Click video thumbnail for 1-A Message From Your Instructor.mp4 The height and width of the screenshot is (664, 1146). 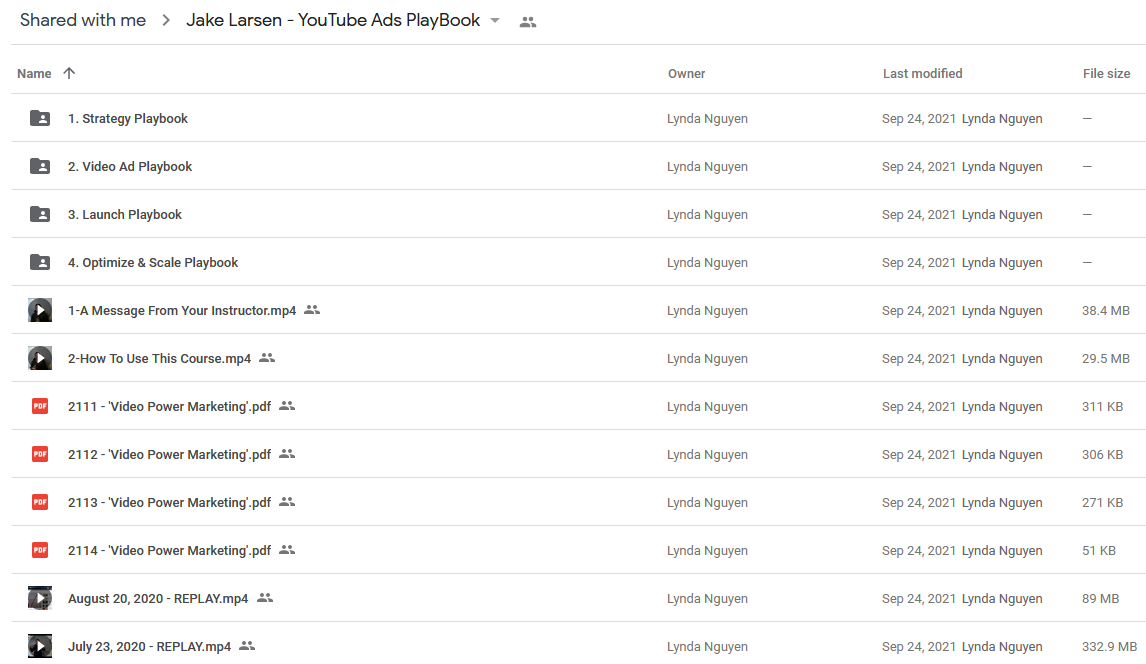pyautogui.click(x=40, y=310)
